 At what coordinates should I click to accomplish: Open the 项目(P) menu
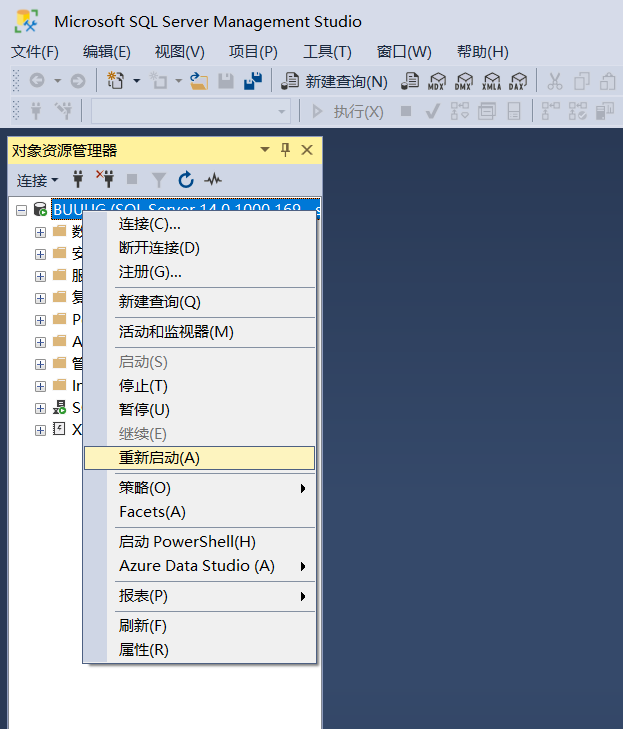click(253, 52)
